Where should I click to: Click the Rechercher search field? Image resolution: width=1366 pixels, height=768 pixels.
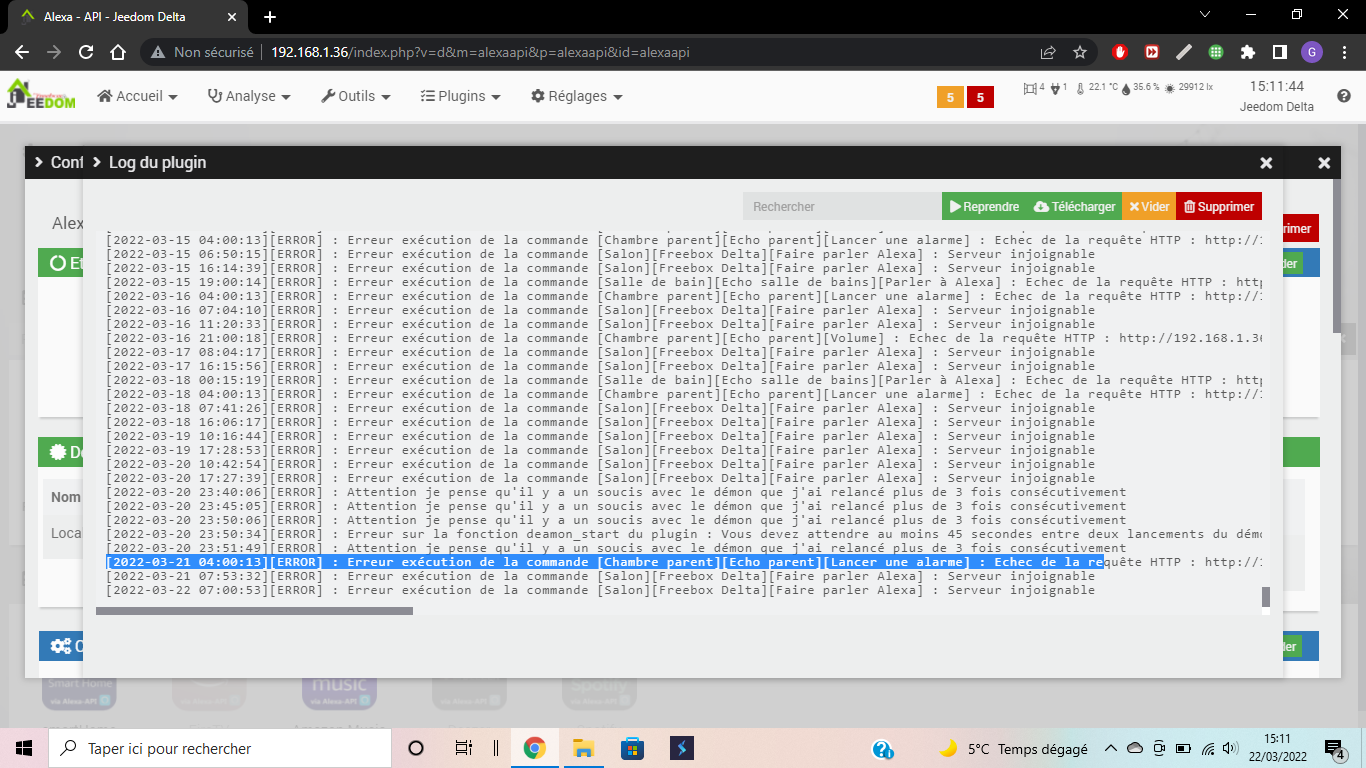(842, 206)
